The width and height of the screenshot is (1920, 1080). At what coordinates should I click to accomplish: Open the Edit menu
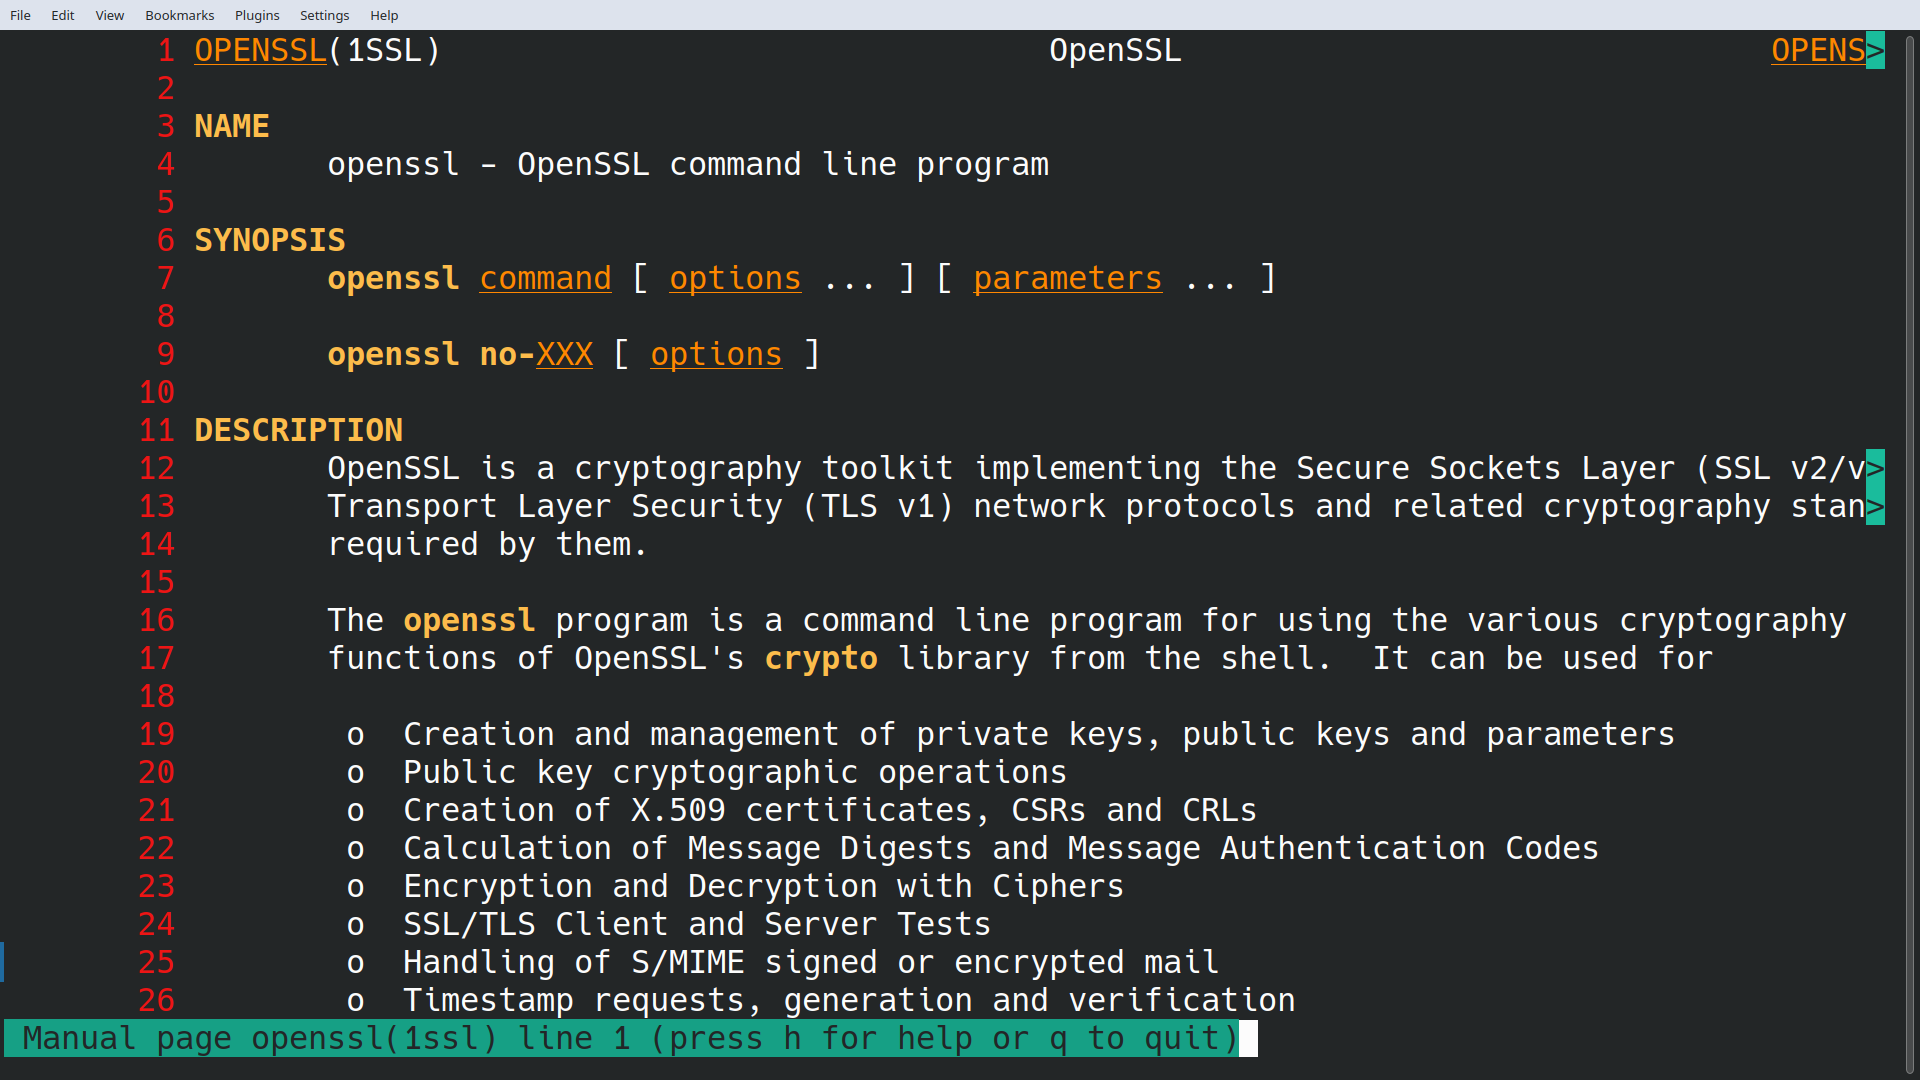62,15
